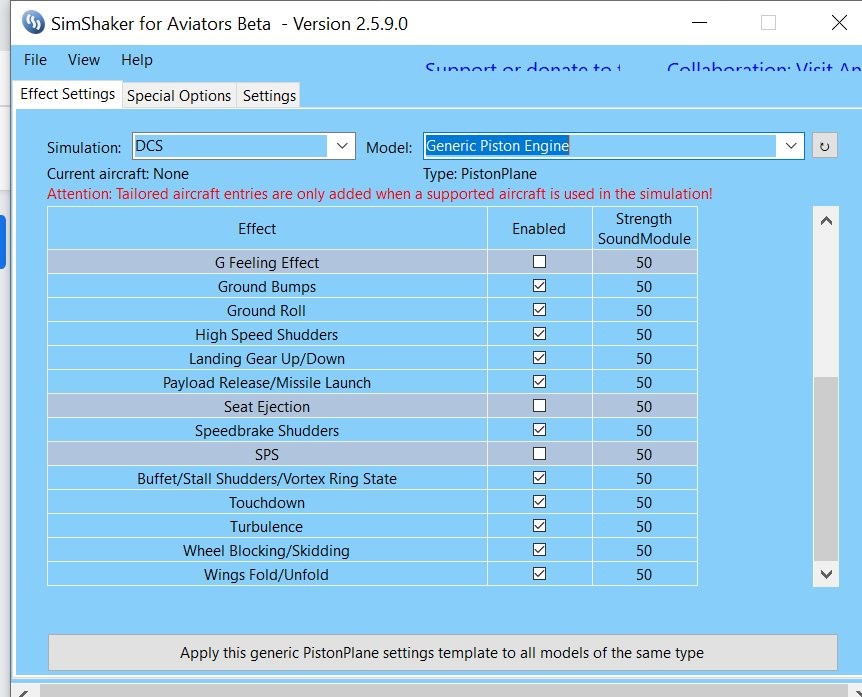Image resolution: width=862 pixels, height=697 pixels.
Task: Open the Help menu
Action: [137, 59]
